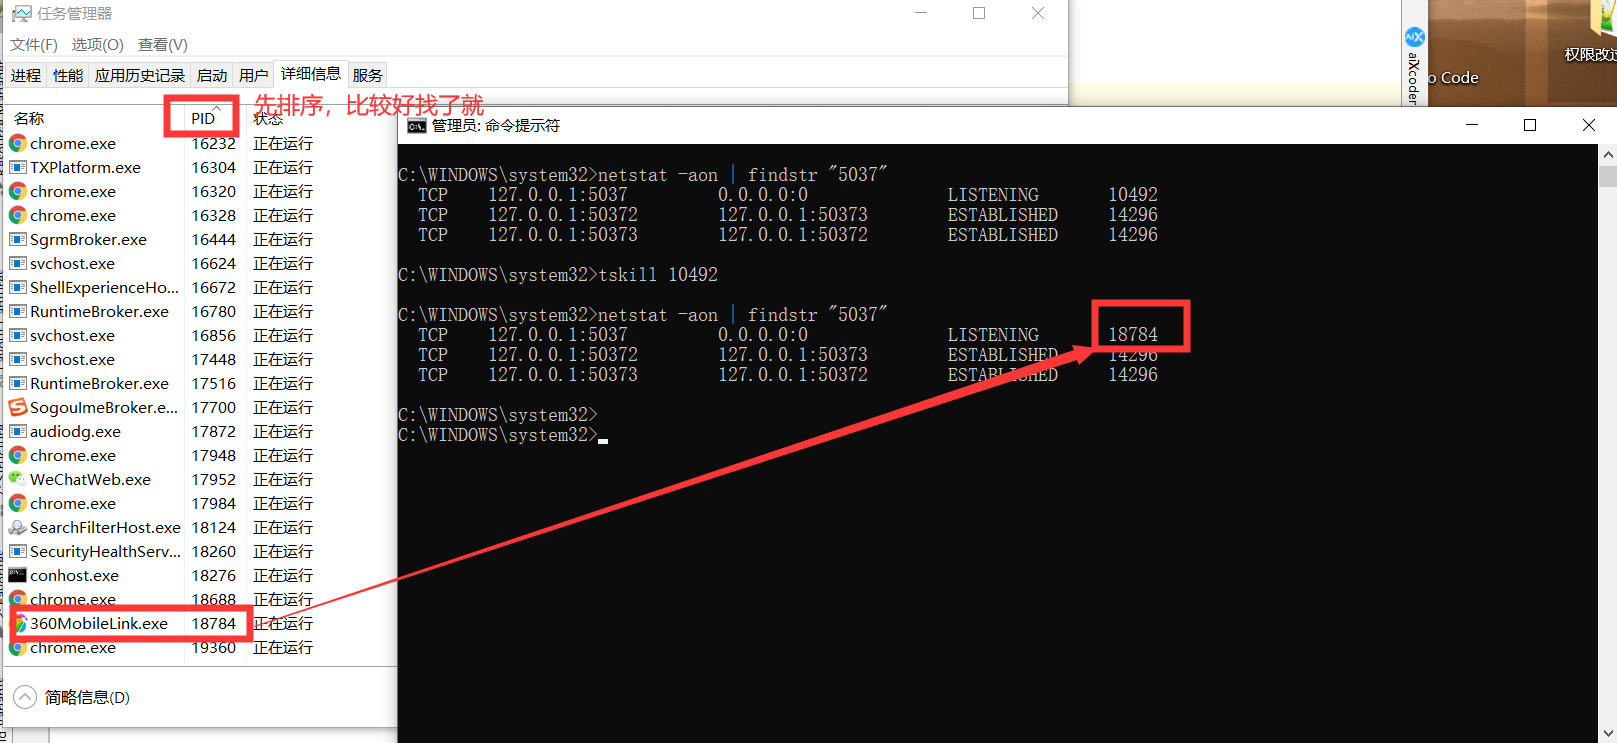Click the chrome.exe icon for PID 16328
Screen dimensions: 1617x743
tap(18, 215)
